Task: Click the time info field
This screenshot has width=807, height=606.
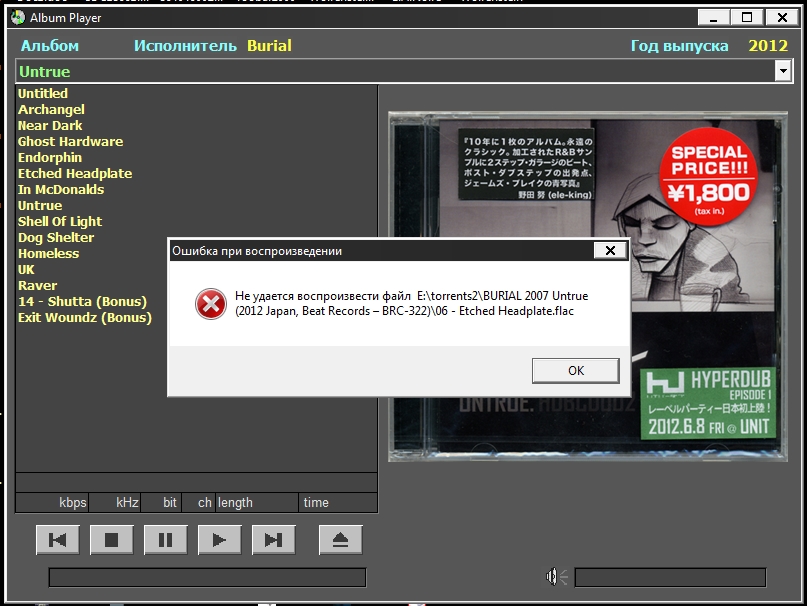Action: (x=338, y=503)
